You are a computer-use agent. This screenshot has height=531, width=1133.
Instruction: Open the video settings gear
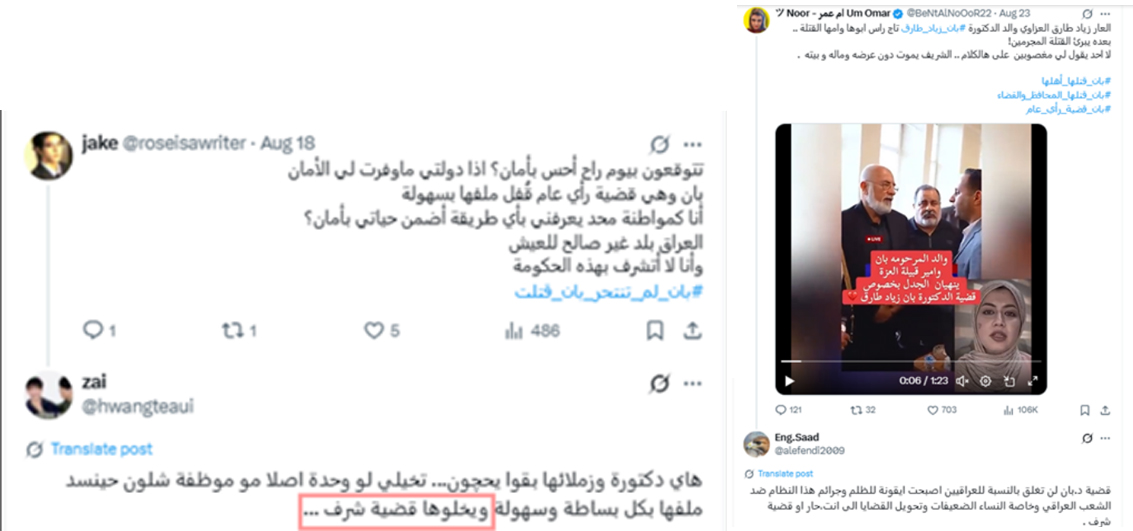(x=985, y=381)
